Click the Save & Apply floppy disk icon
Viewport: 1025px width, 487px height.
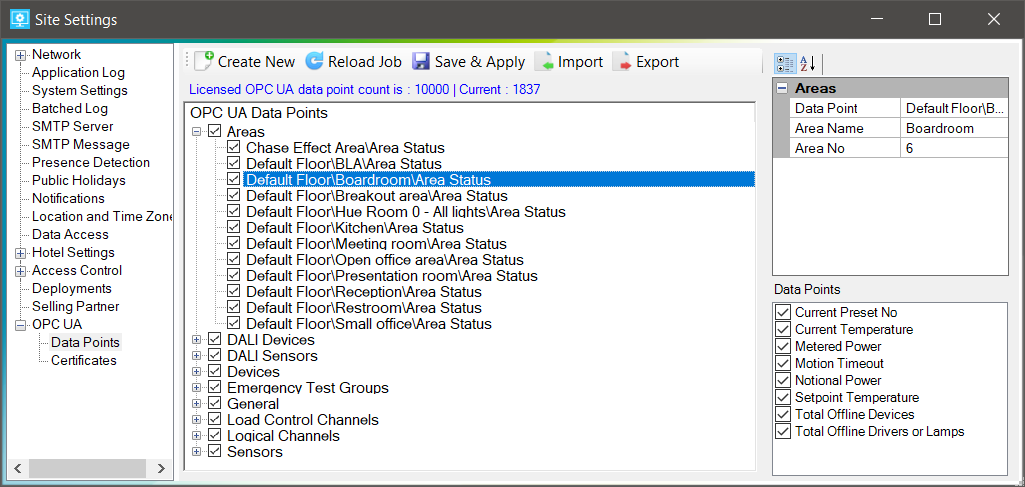(x=421, y=61)
